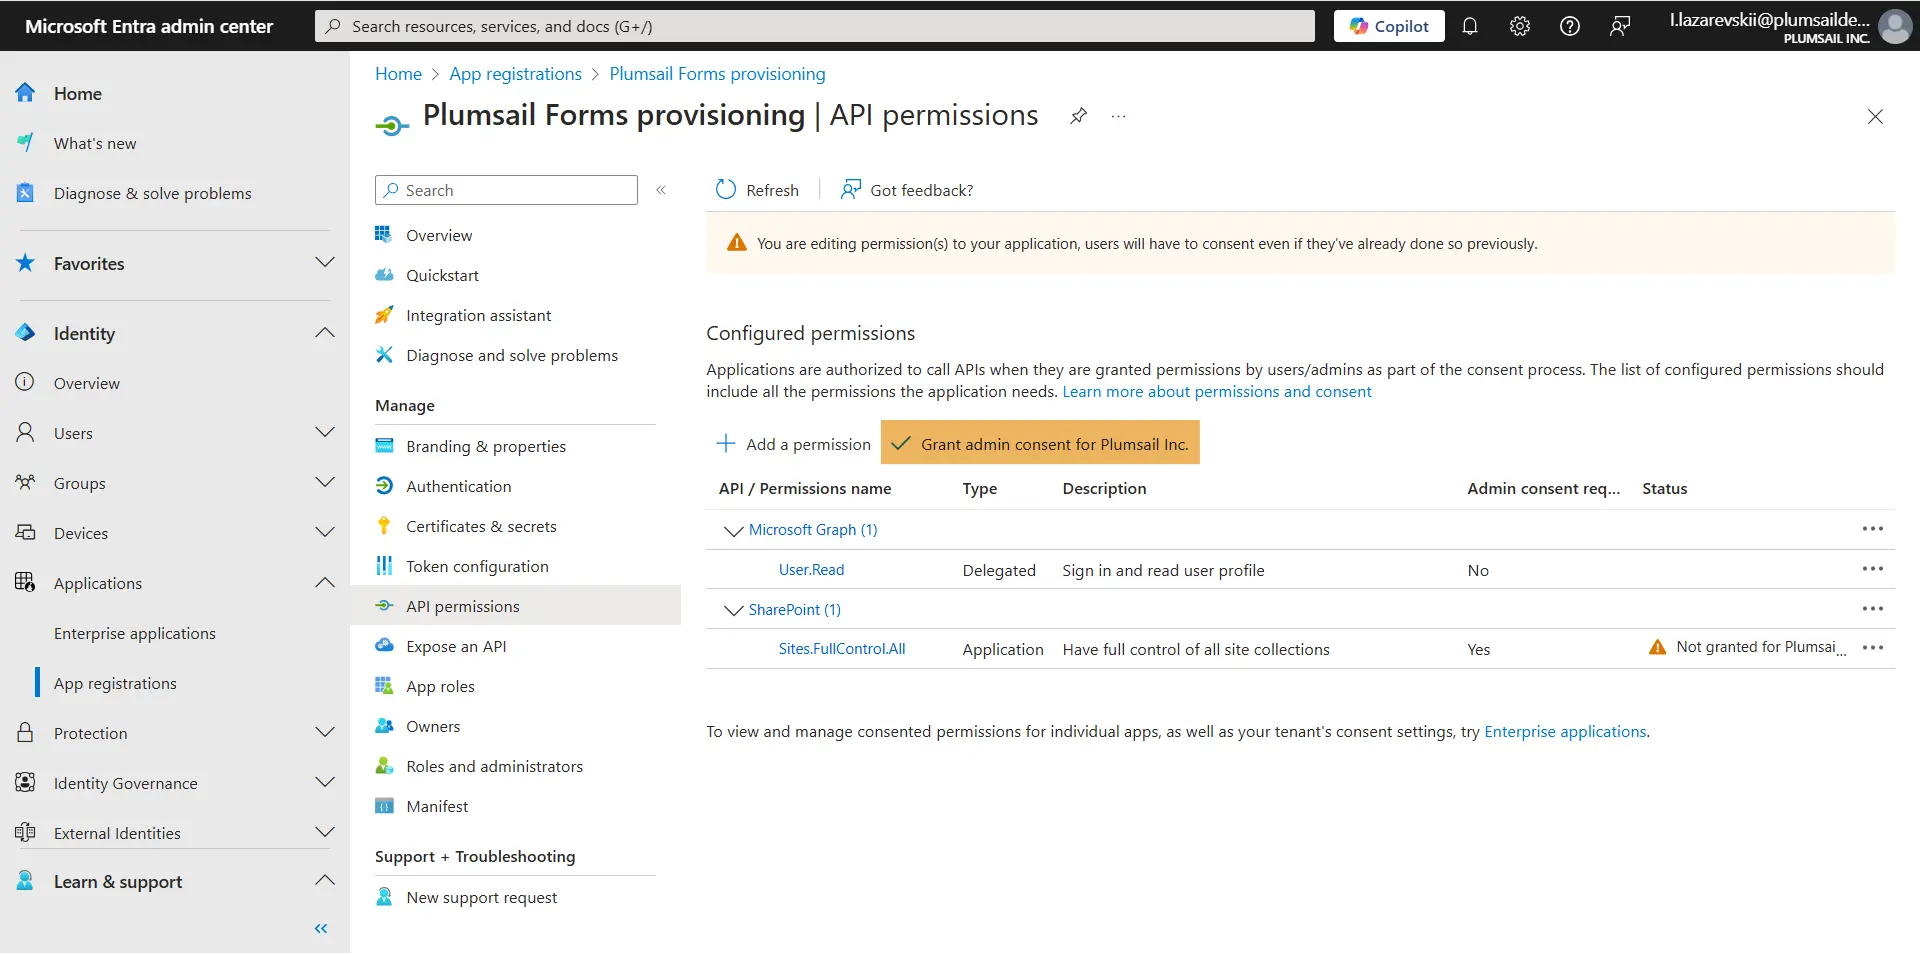This screenshot has height=954, width=1920.
Task: Open the notifications bell icon
Action: click(1470, 26)
